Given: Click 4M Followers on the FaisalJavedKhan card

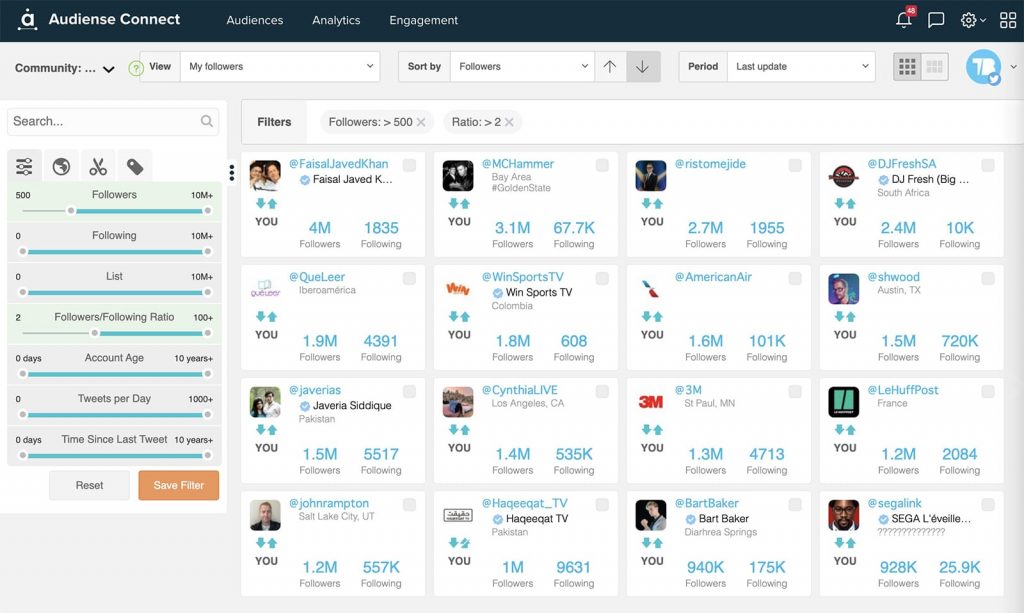Looking at the screenshot, I should pos(320,234).
